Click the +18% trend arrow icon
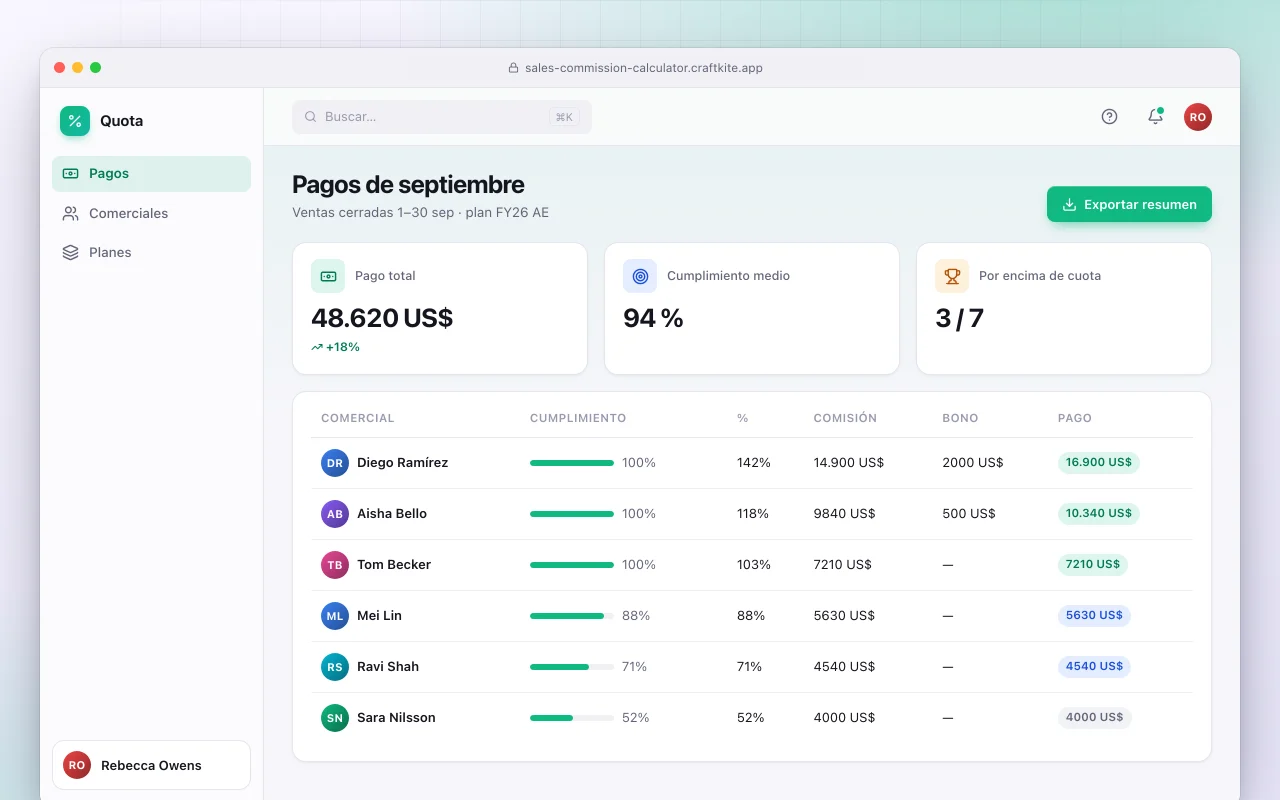Viewport: 1280px width, 800px height. 317,347
